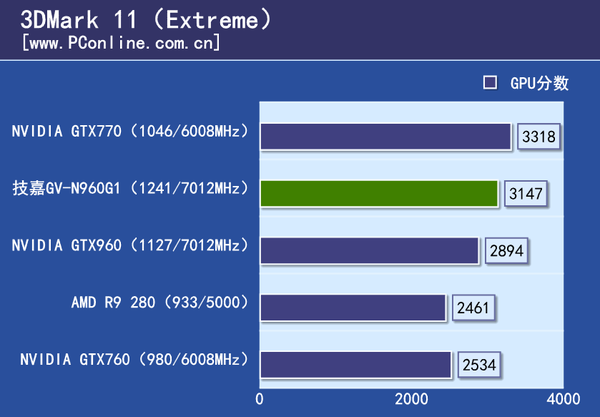Image resolution: width=600 pixels, height=417 pixels.
Task: Click the GPU分数 legend label
Action: tap(539, 83)
